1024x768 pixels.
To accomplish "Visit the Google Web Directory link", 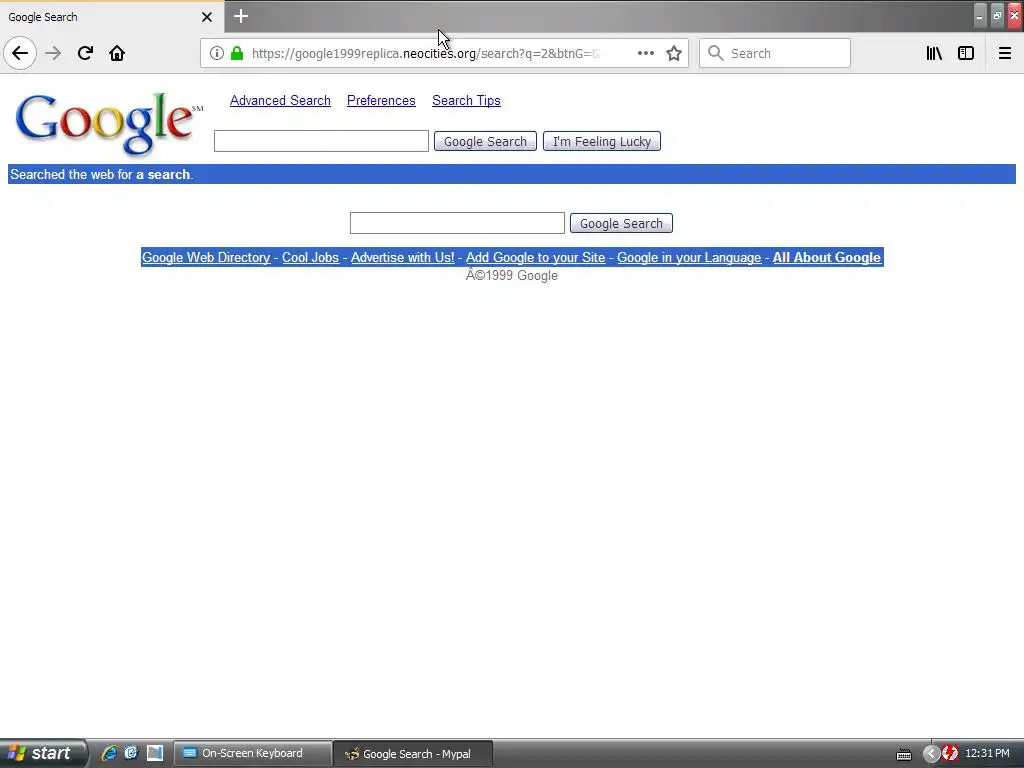I will point(206,257).
